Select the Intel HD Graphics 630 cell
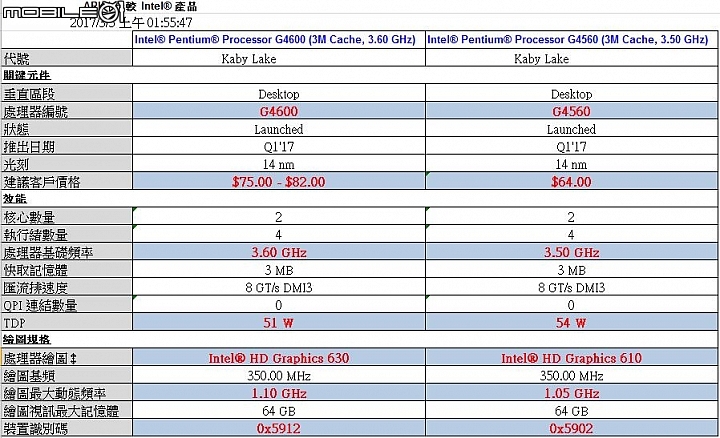The height and width of the screenshot is (438, 720). [x=279, y=358]
